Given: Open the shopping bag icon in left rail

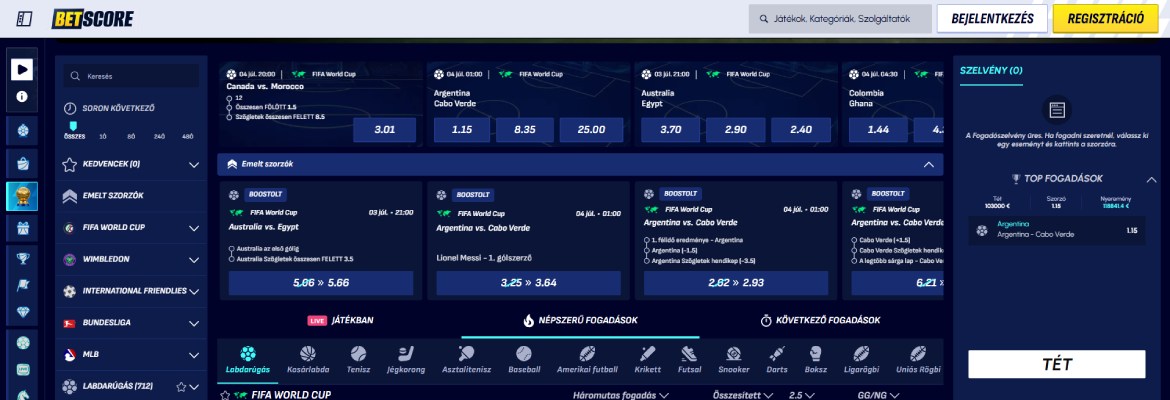Looking at the screenshot, I should [22, 164].
